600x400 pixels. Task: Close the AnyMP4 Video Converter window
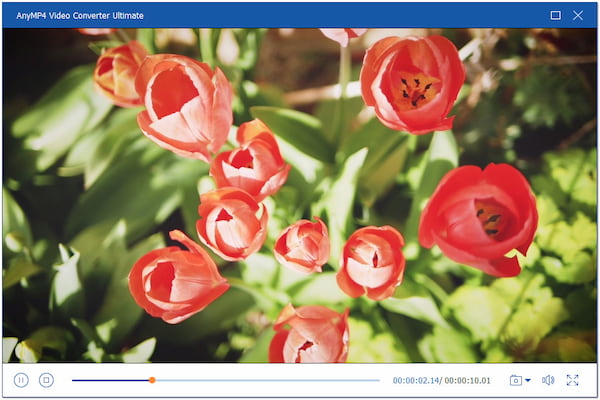click(x=578, y=15)
